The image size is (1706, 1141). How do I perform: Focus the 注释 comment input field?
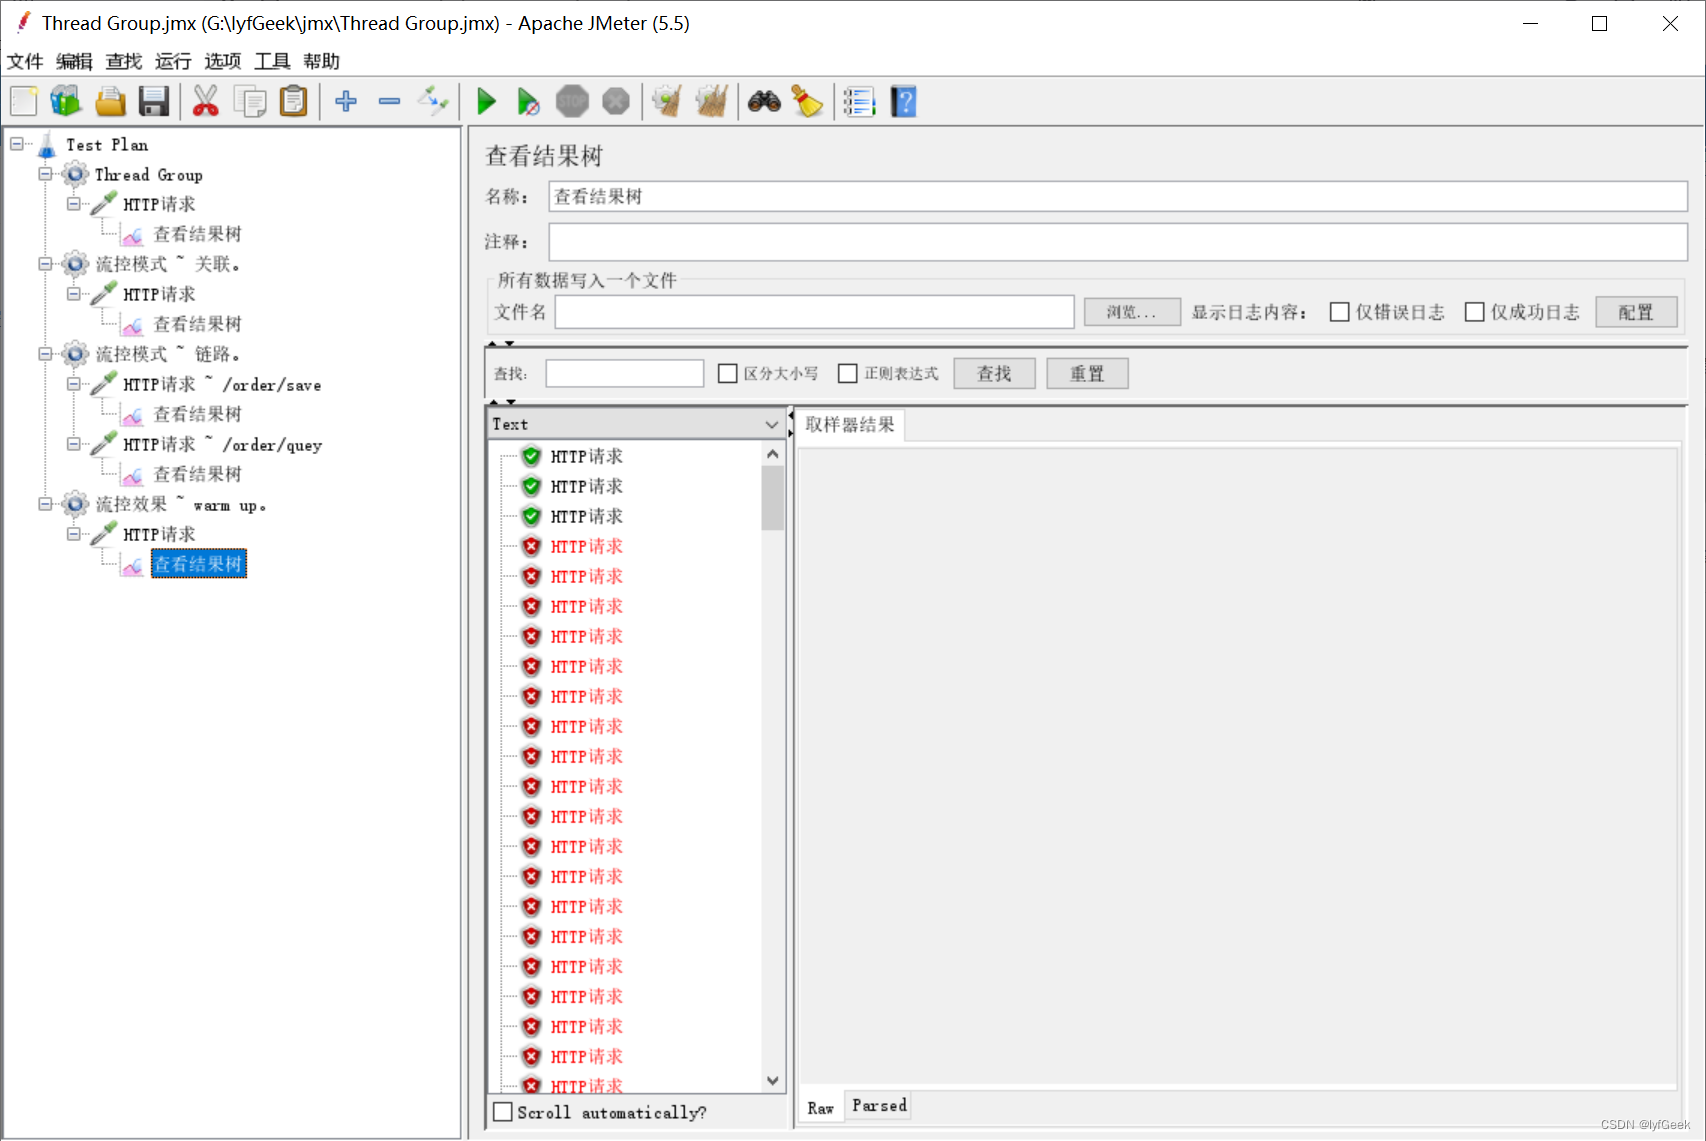pyautogui.click(x=1118, y=242)
